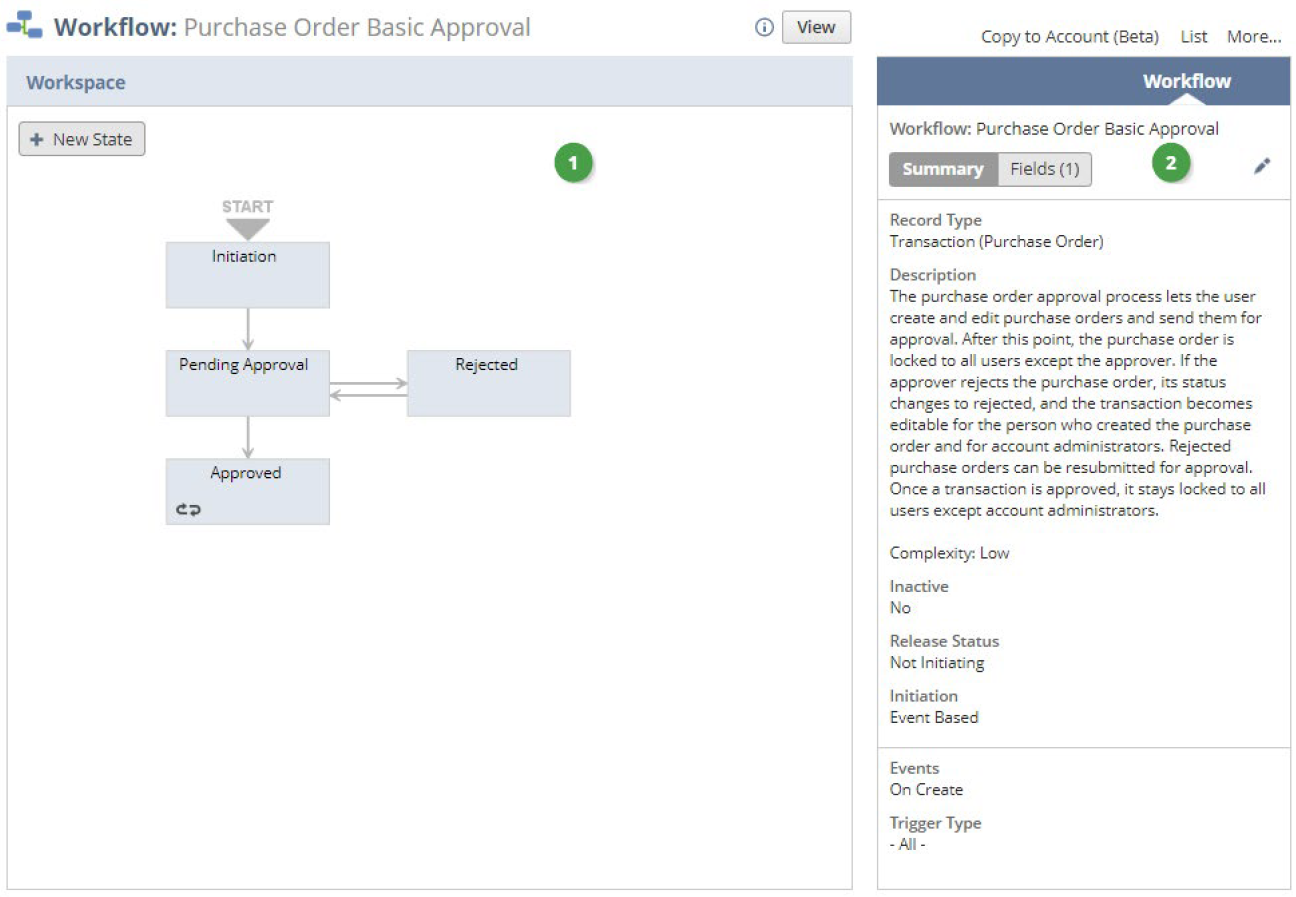
Task: Switch to the Fields (1) tab
Action: click(1044, 169)
